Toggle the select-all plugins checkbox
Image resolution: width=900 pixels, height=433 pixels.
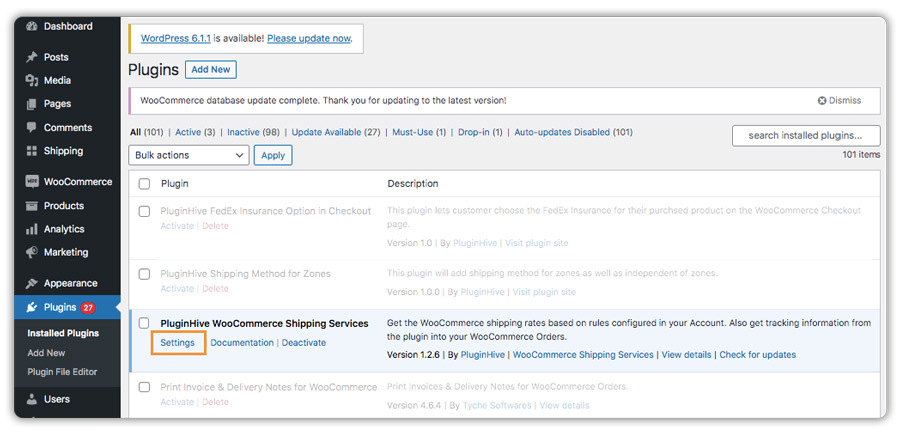click(145, 184)
